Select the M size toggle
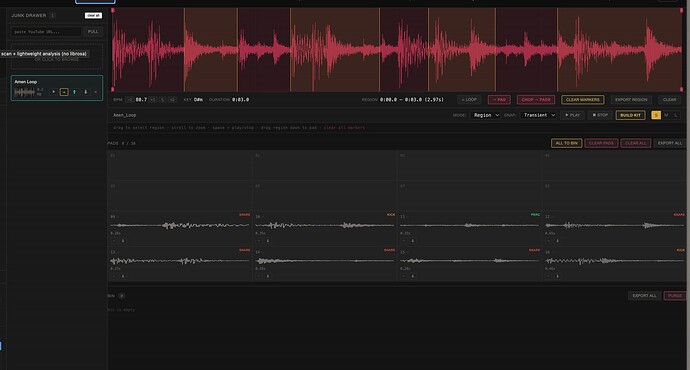Viewport: 690px width, 370px height. coord(666,115)
